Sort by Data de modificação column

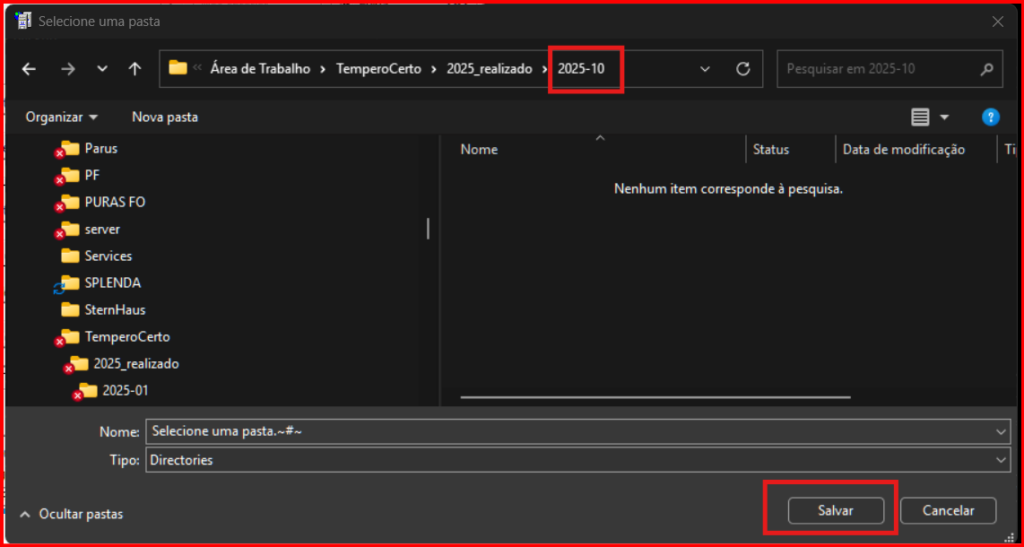tap(903, 149)
